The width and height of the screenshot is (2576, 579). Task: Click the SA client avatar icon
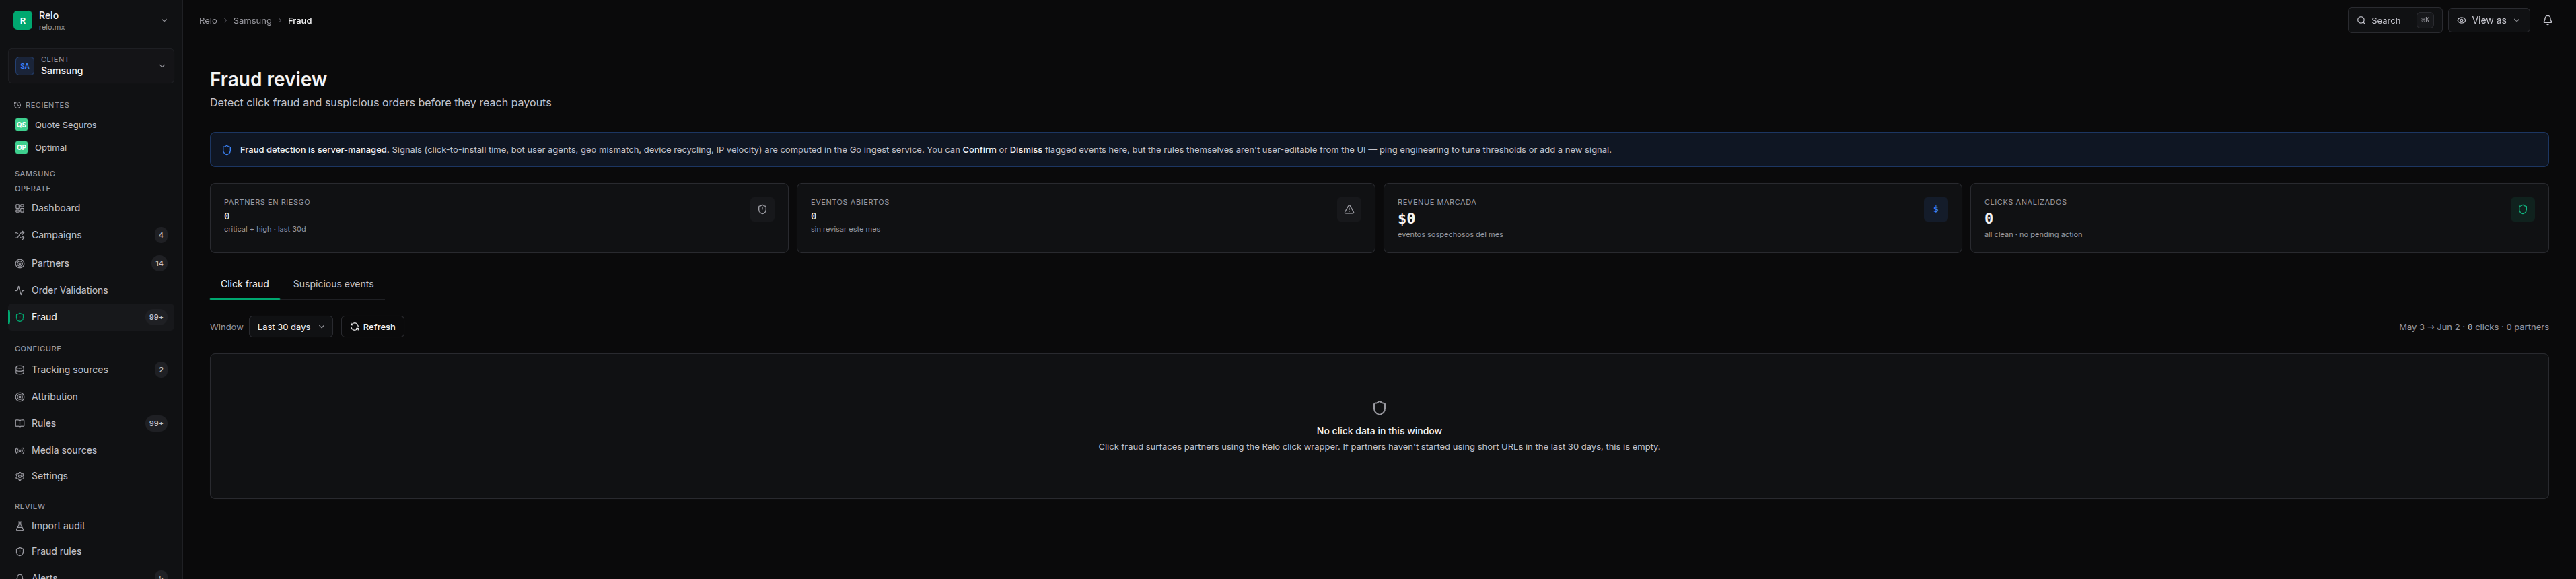click(x=25, y=66)
